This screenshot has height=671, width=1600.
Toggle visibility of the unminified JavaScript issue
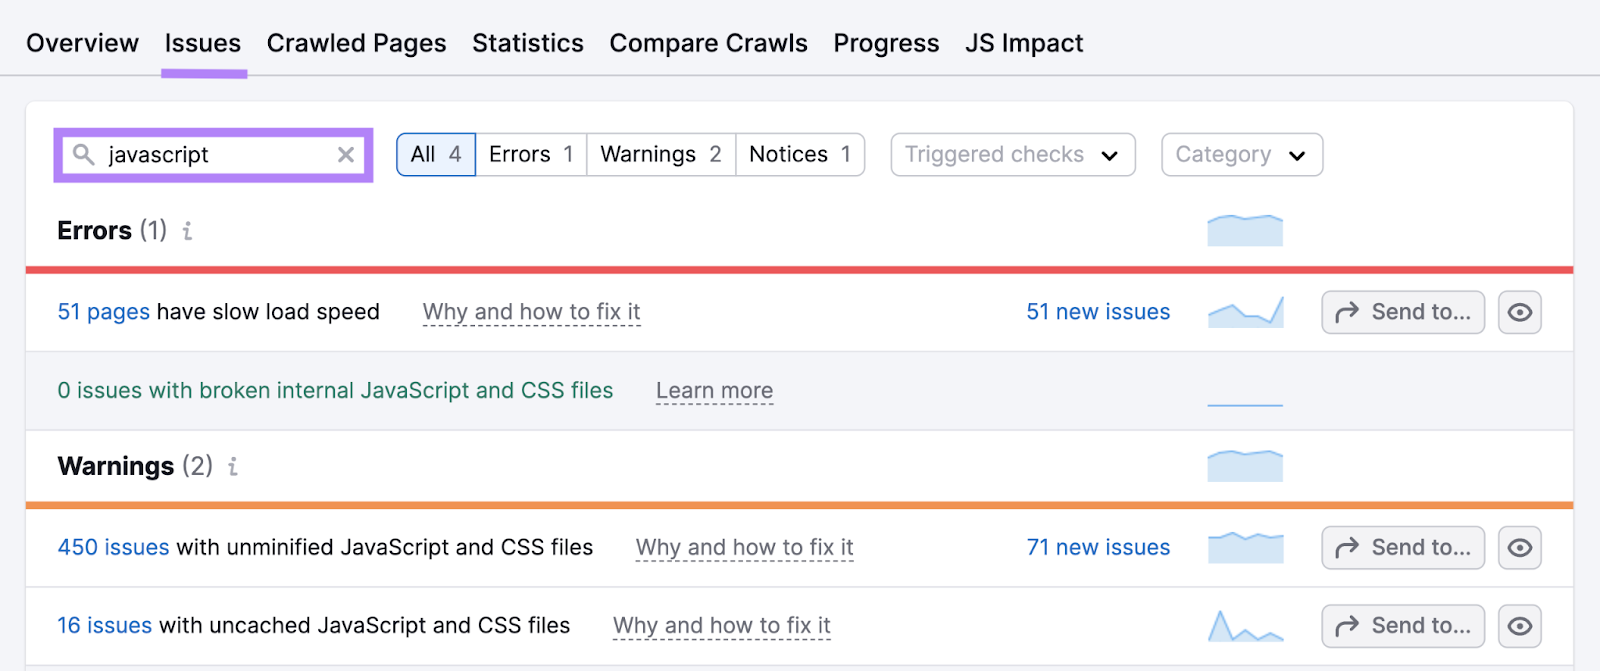tap(1520, 547)
